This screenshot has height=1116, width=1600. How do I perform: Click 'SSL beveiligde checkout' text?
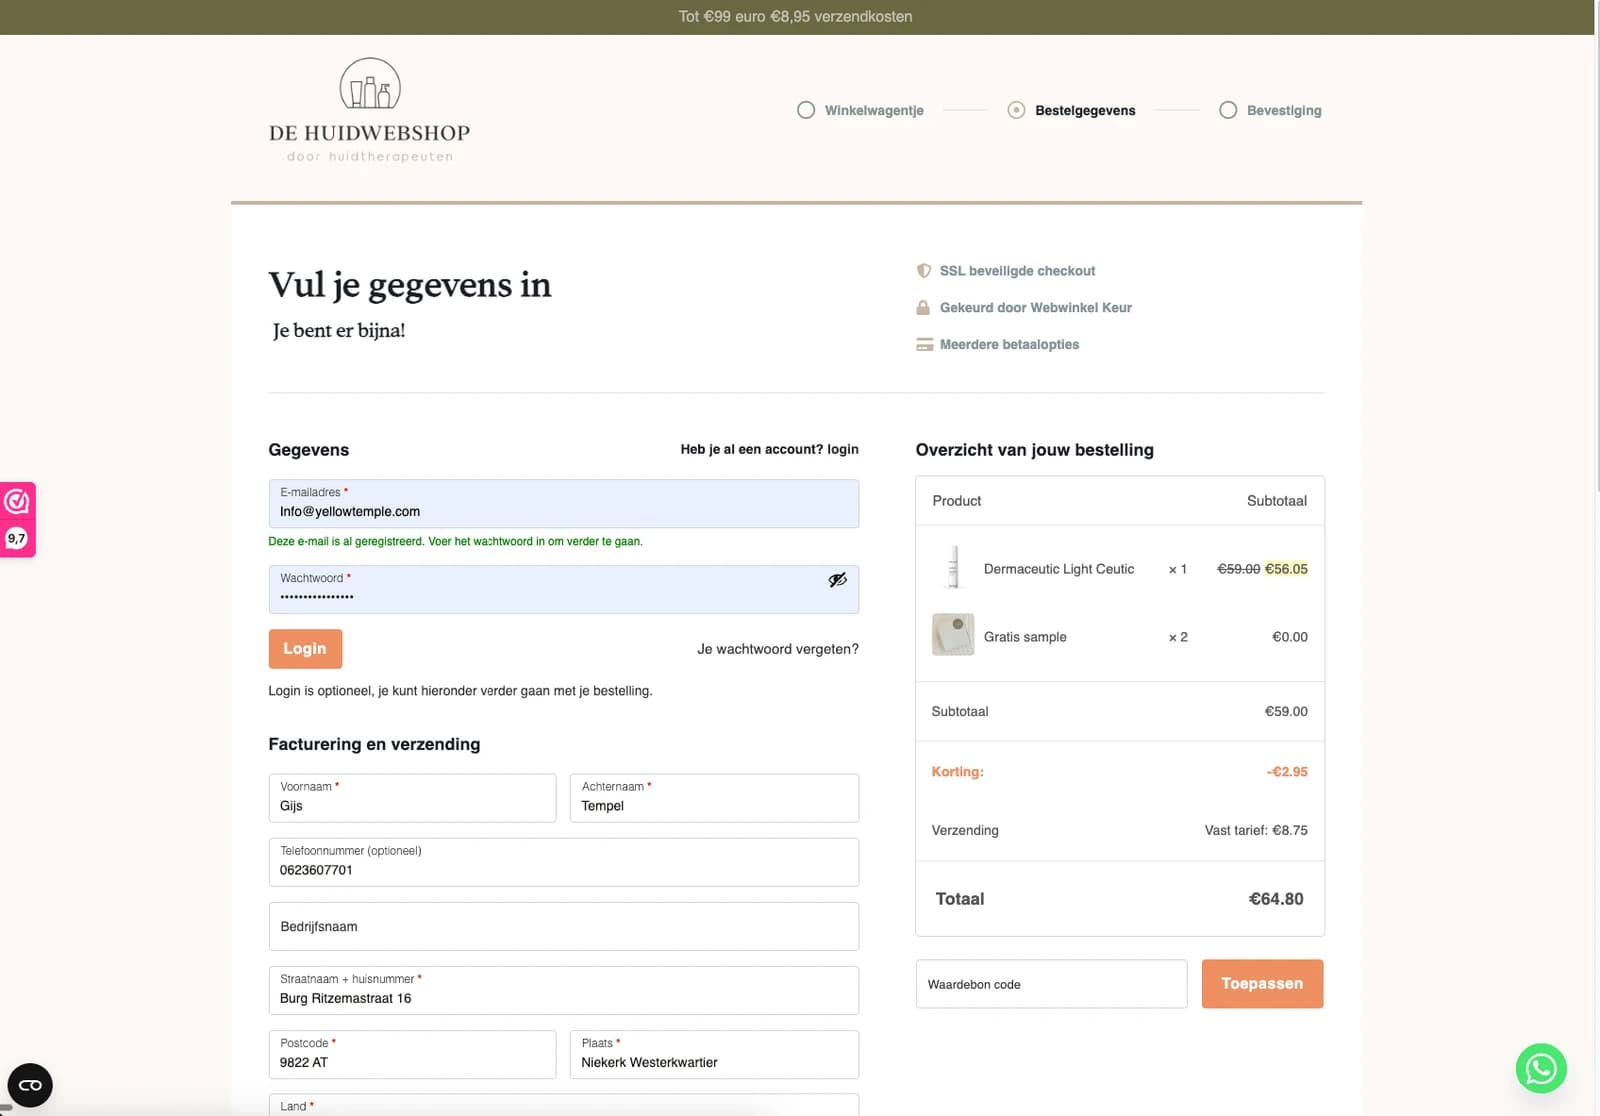pyautogui.click(x=1017, y=271)
